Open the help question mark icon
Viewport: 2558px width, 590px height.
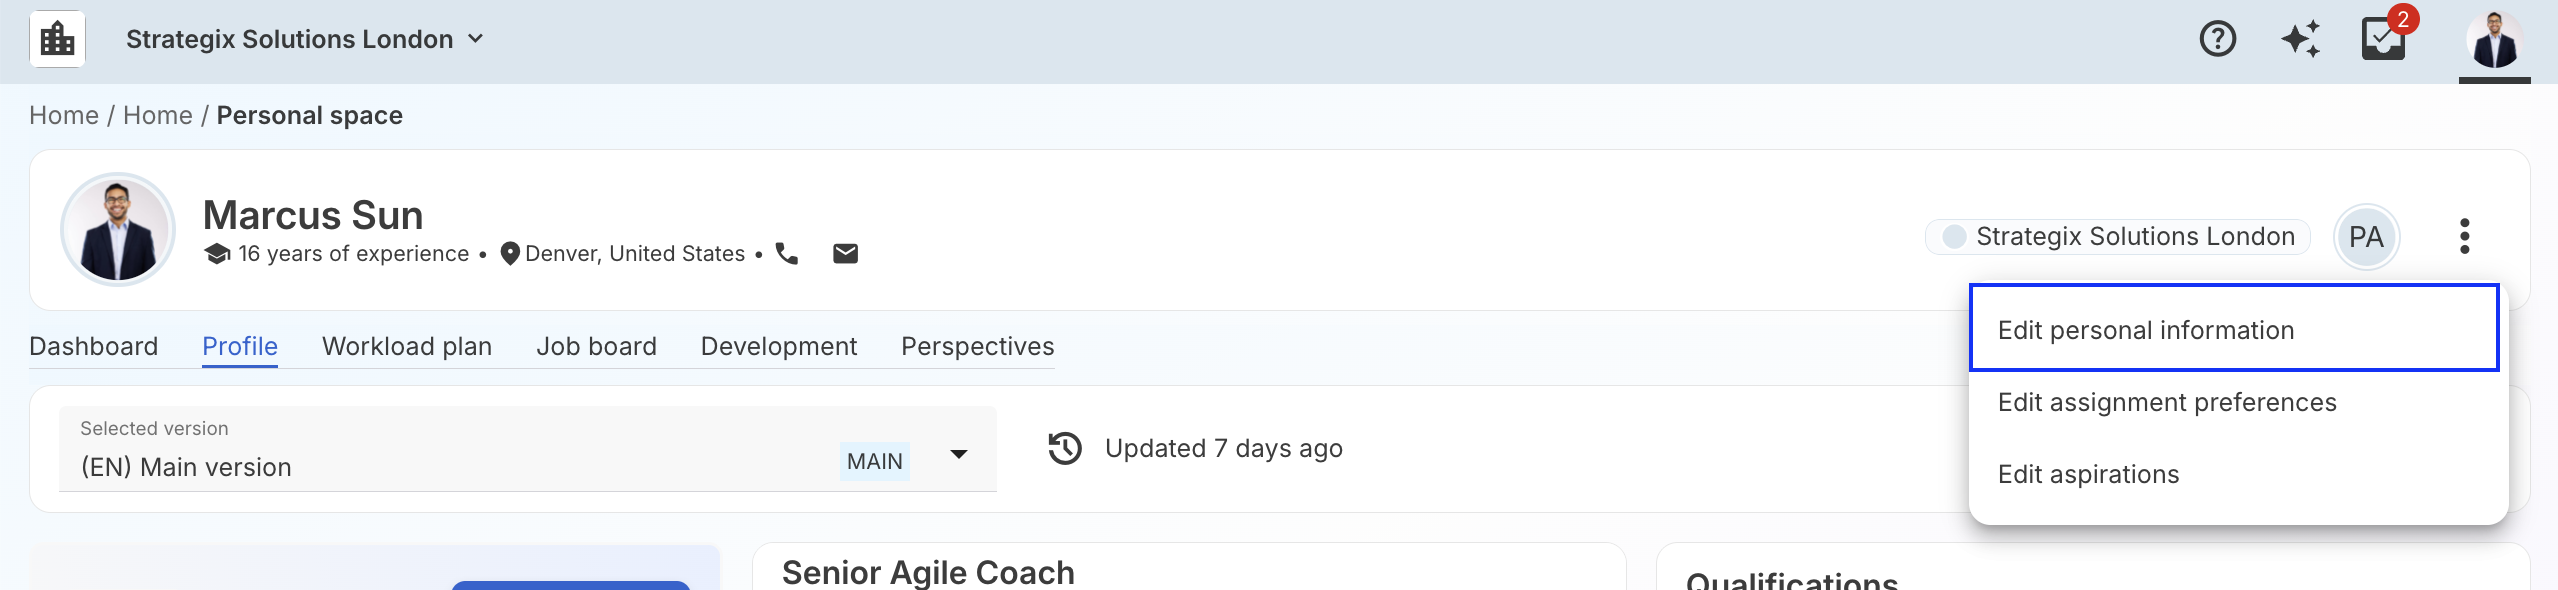[x=2216, y=38]
